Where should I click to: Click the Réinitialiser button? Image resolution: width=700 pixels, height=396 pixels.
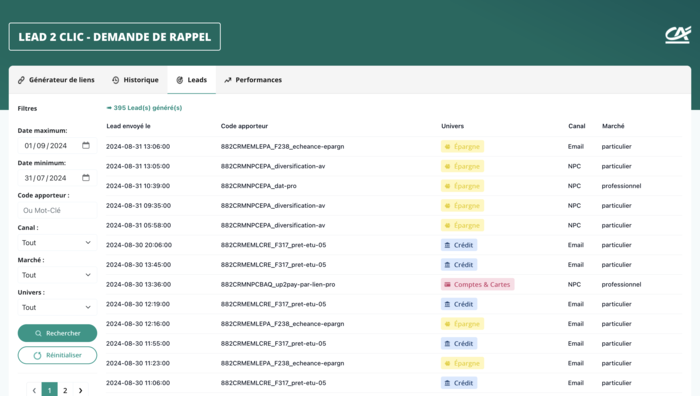[x=57, y=355]
